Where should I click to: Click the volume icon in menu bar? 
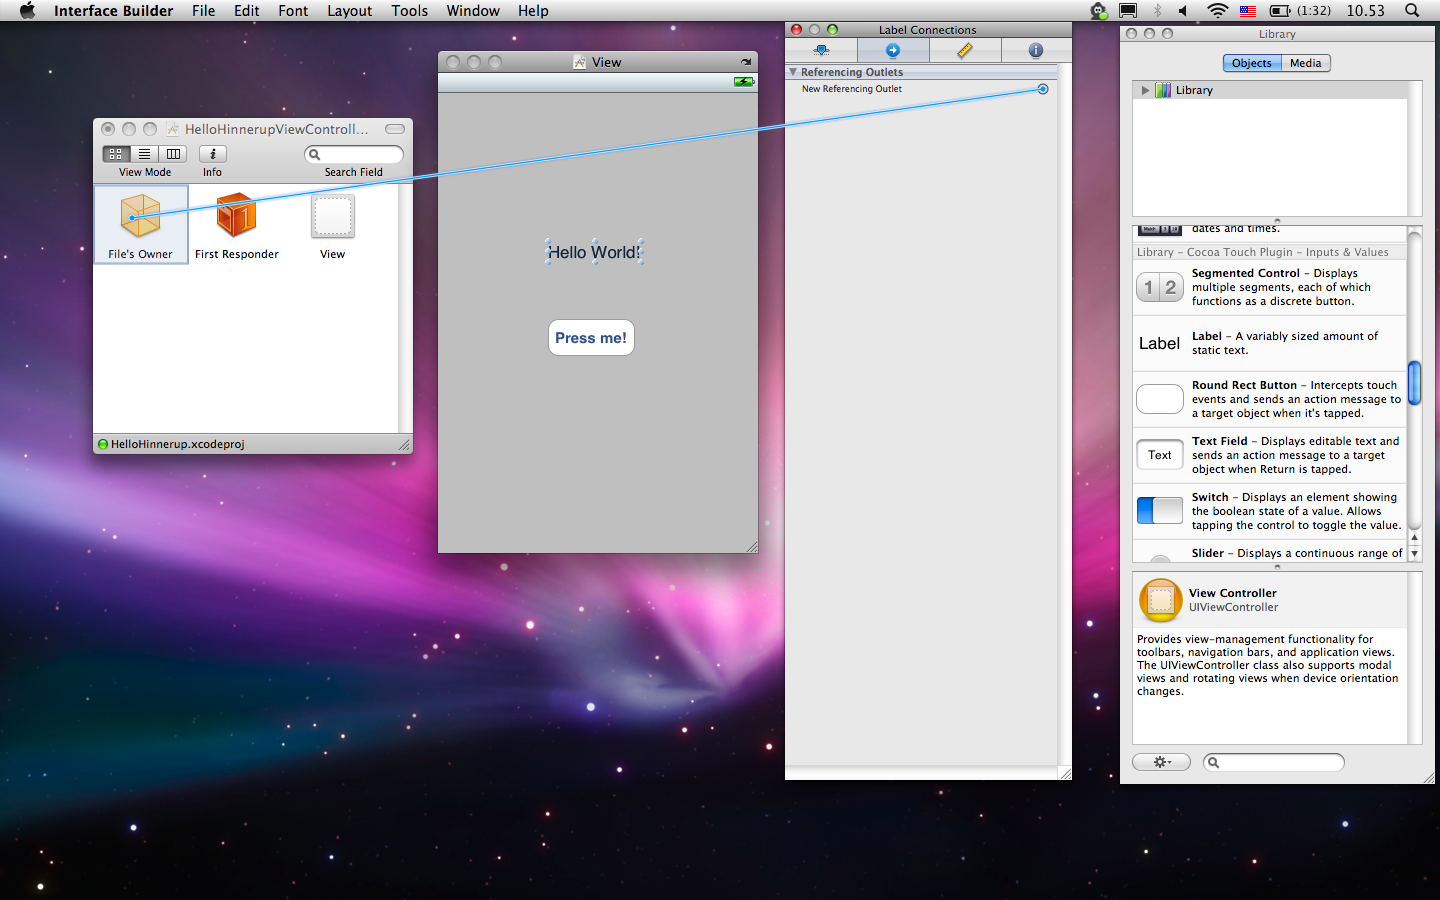(x=1183, y=11)
